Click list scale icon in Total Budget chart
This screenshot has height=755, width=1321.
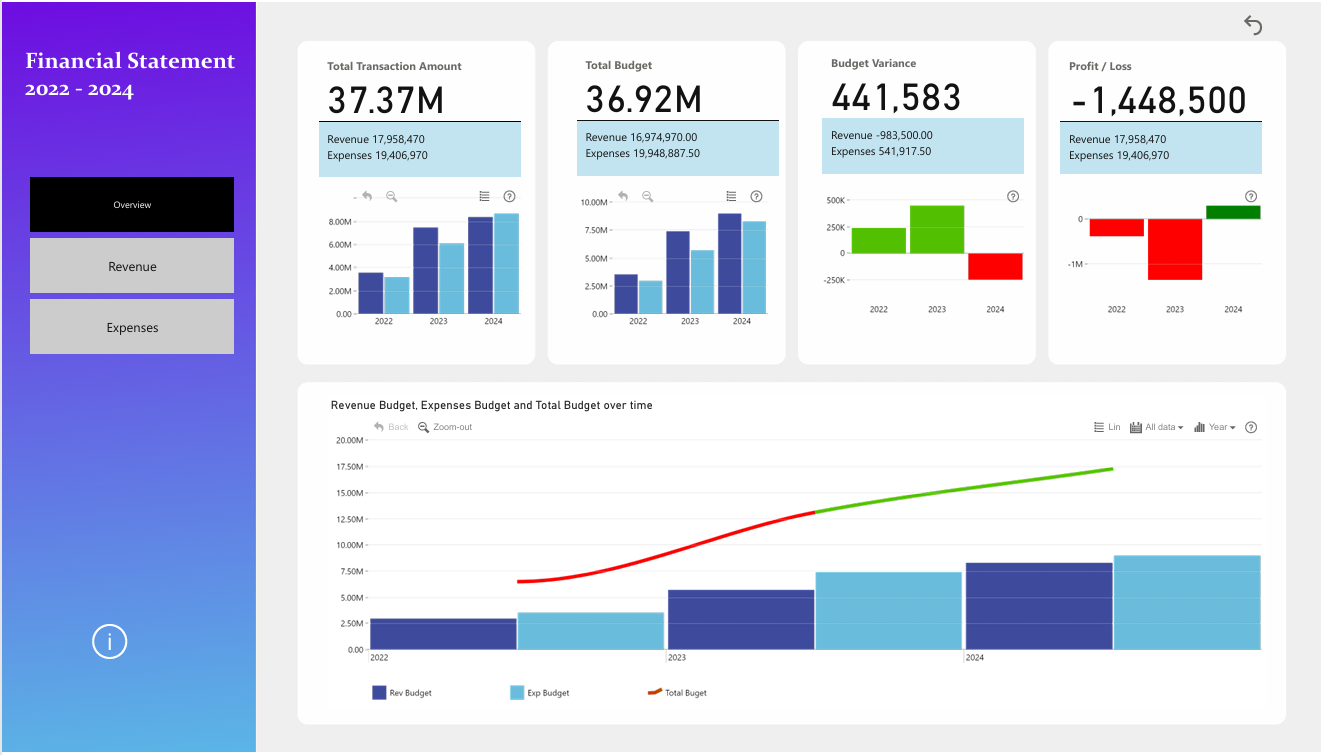(x=731, y=197)
